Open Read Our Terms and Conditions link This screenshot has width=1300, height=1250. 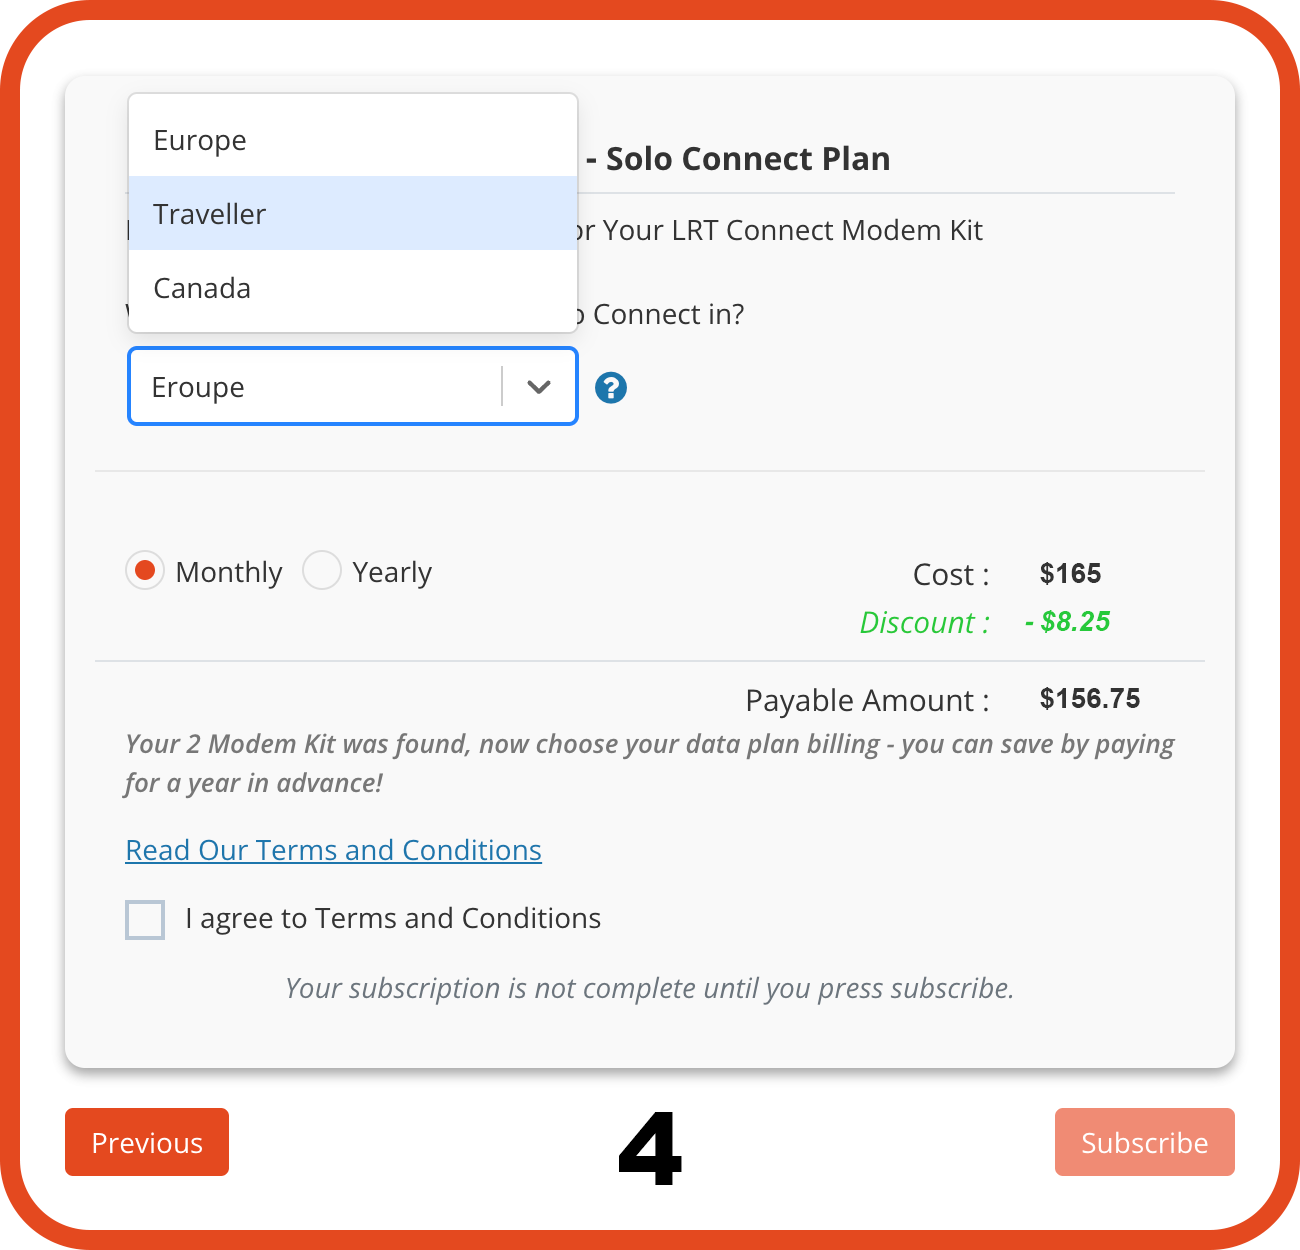[333, 850]
